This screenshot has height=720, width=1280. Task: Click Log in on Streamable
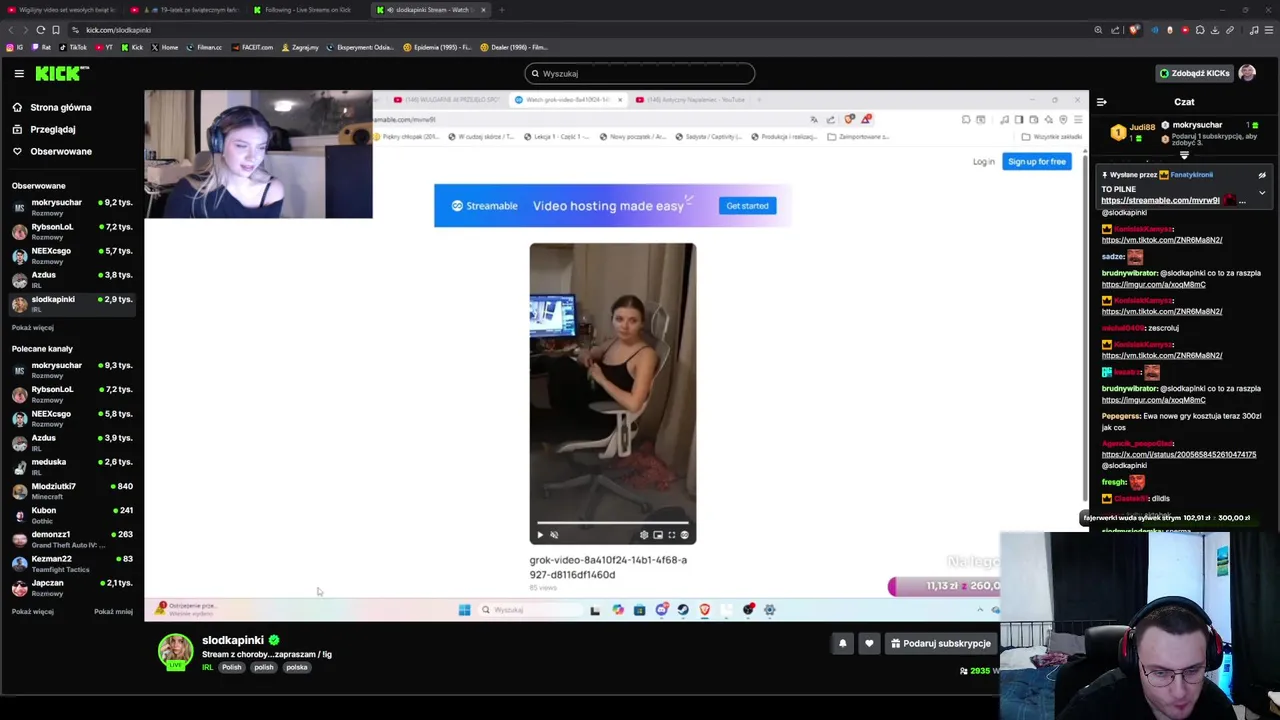[983, 162]
